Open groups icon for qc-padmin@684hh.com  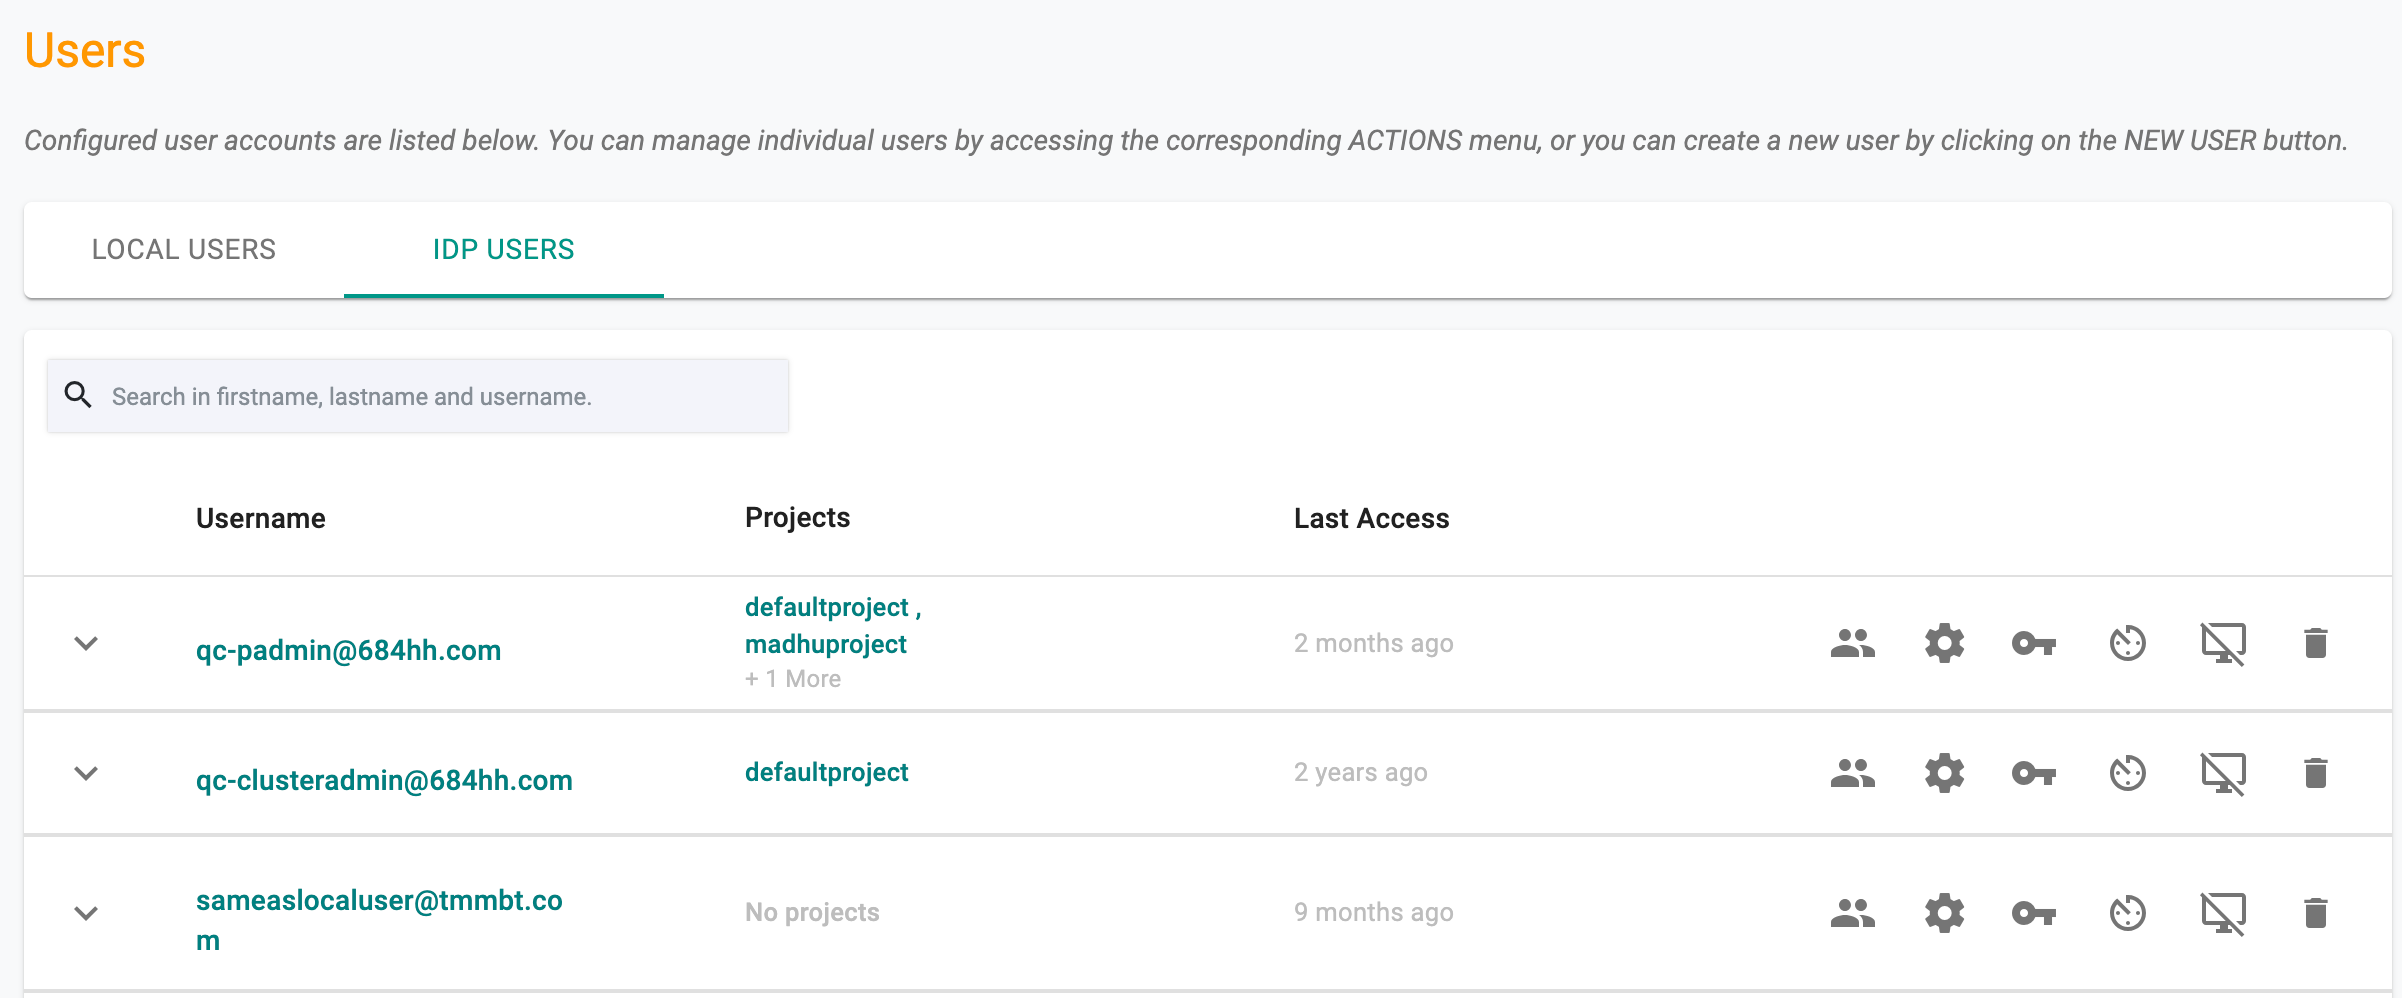point(1852,643)
